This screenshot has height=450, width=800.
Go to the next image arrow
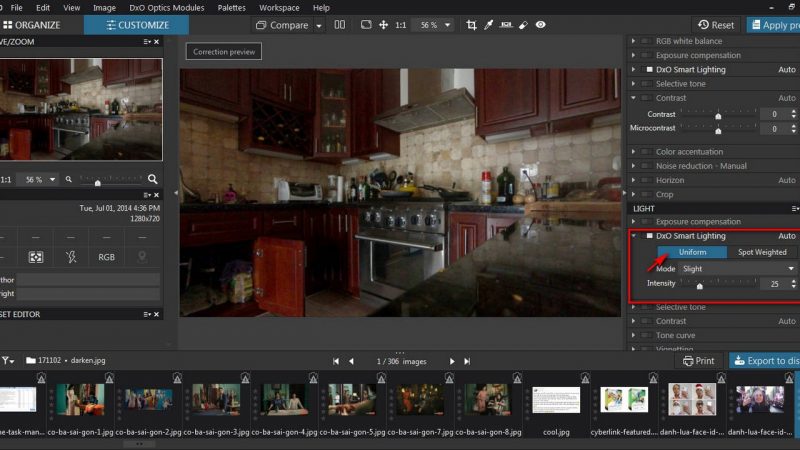452,361
